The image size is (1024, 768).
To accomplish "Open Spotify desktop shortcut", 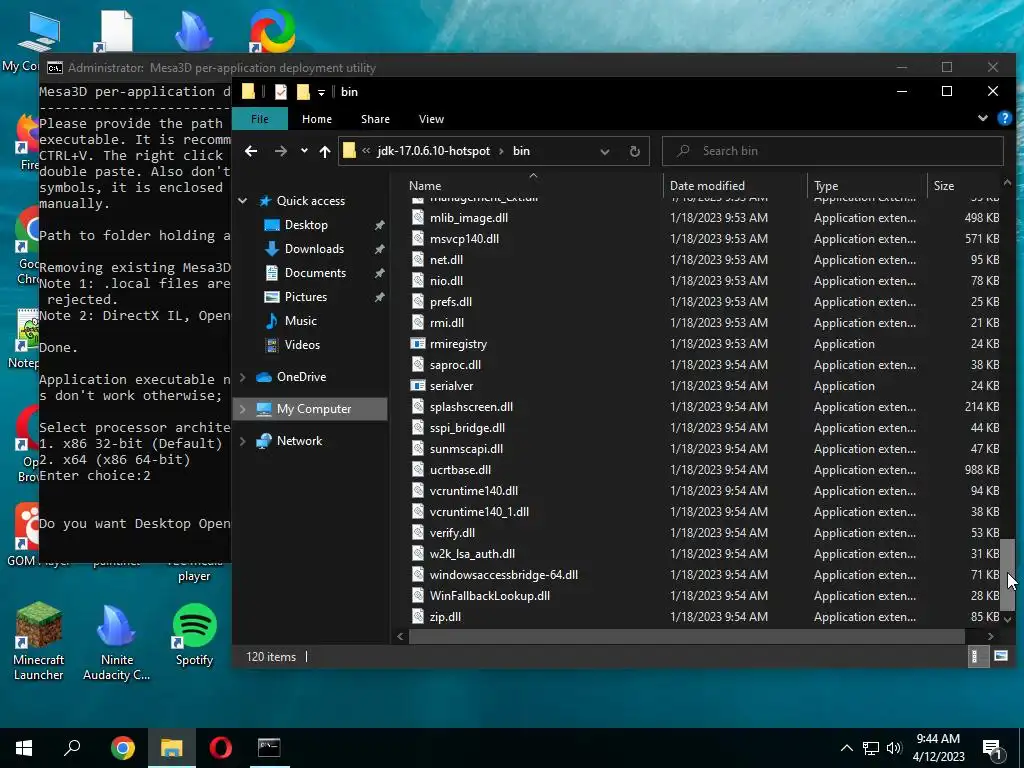I will (x=194, y=634).
